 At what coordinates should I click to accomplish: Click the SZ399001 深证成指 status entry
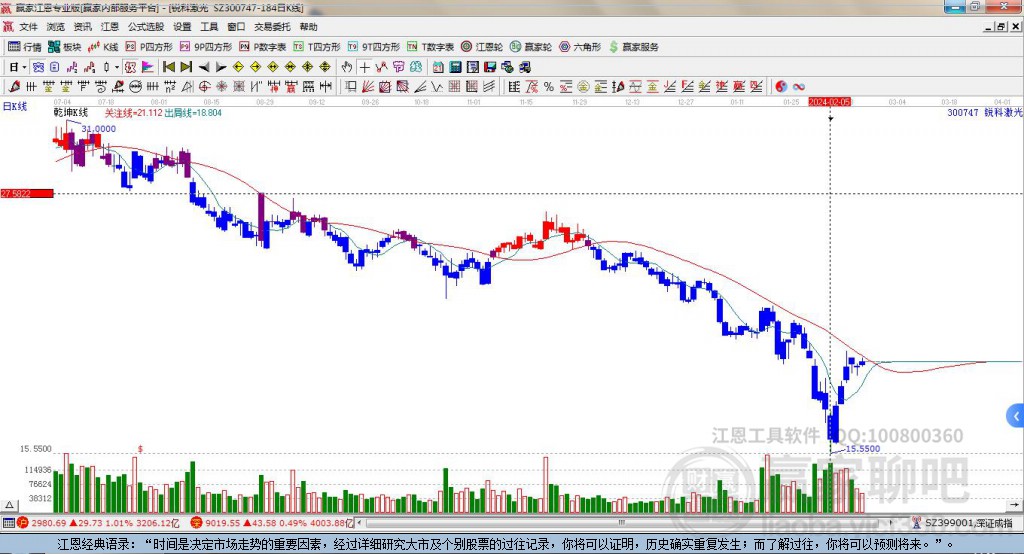(x=963, y=523)
